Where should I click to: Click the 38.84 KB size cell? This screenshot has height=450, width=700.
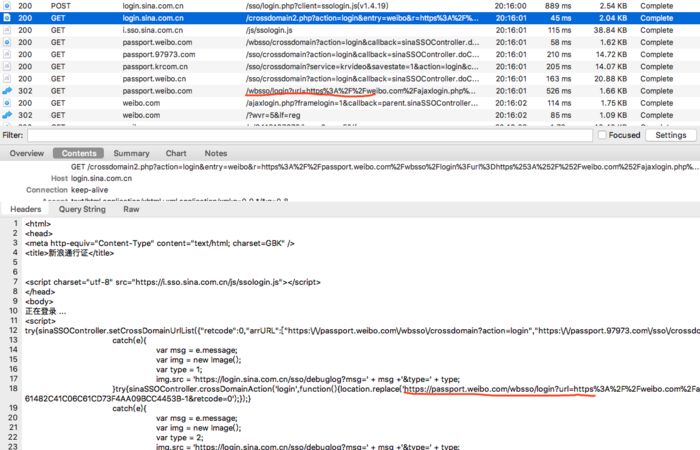(x=610, y=30)
